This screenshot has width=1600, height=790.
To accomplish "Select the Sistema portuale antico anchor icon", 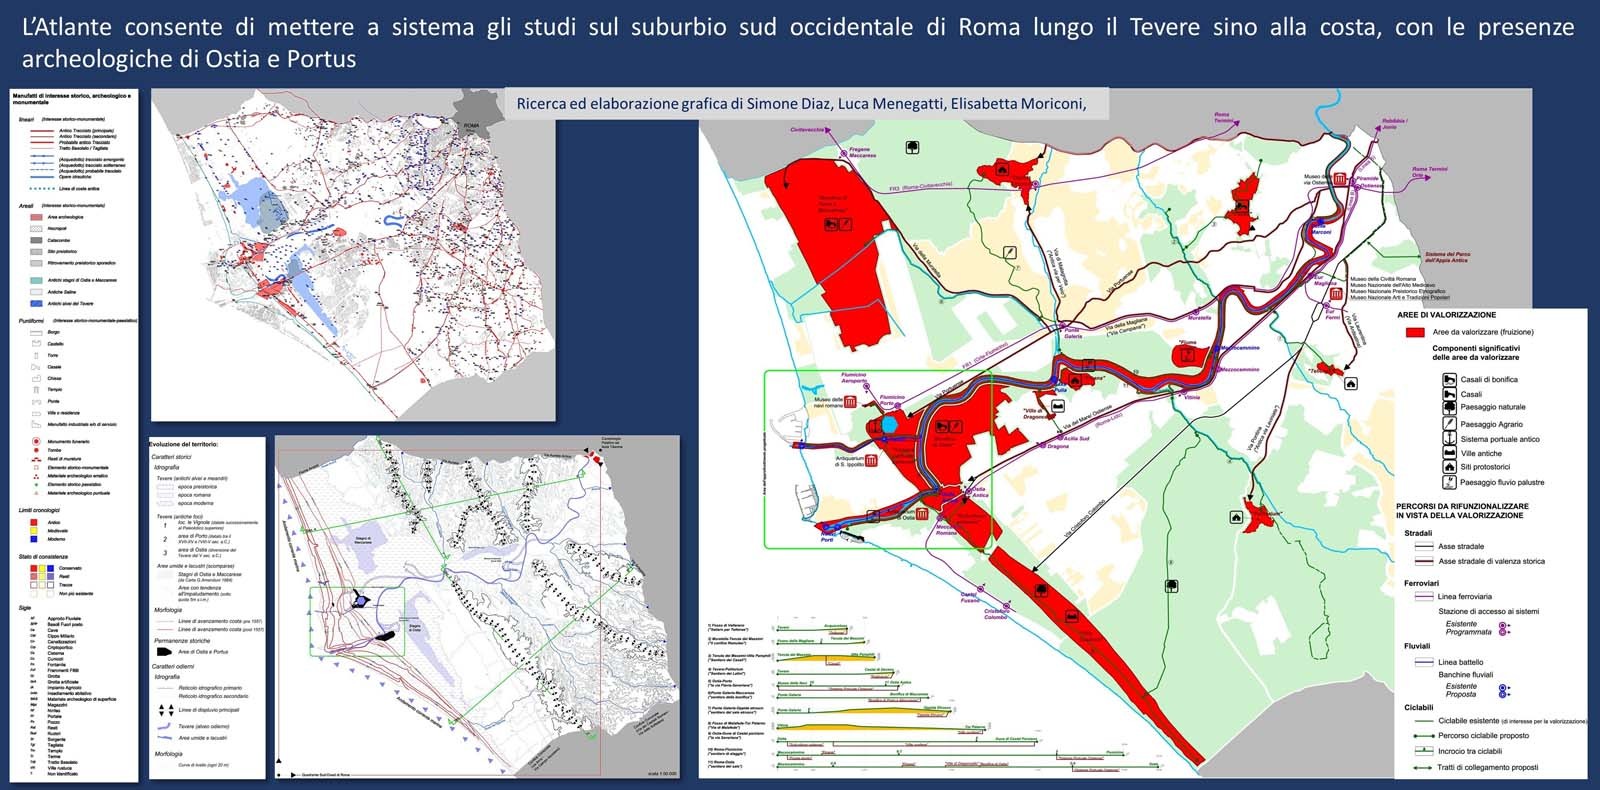I will (1449, 439).
